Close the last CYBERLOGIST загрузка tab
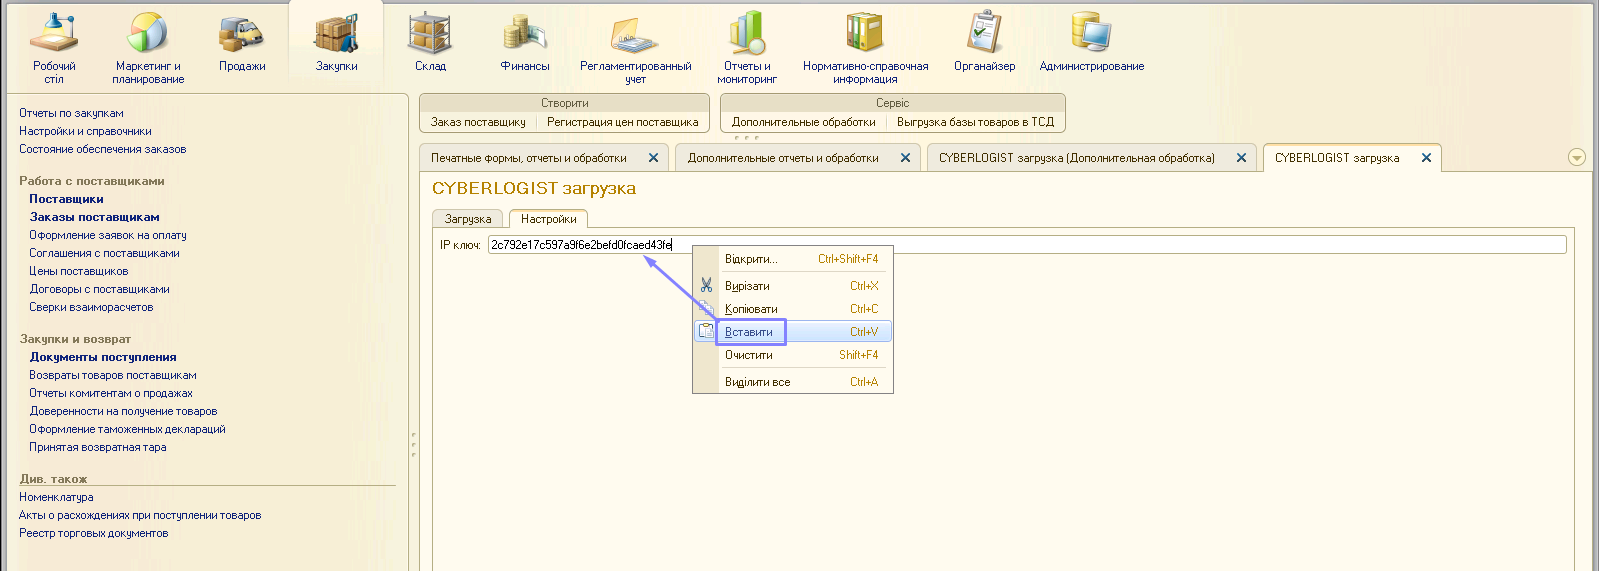1599x571 pixels. point(1426,158)
